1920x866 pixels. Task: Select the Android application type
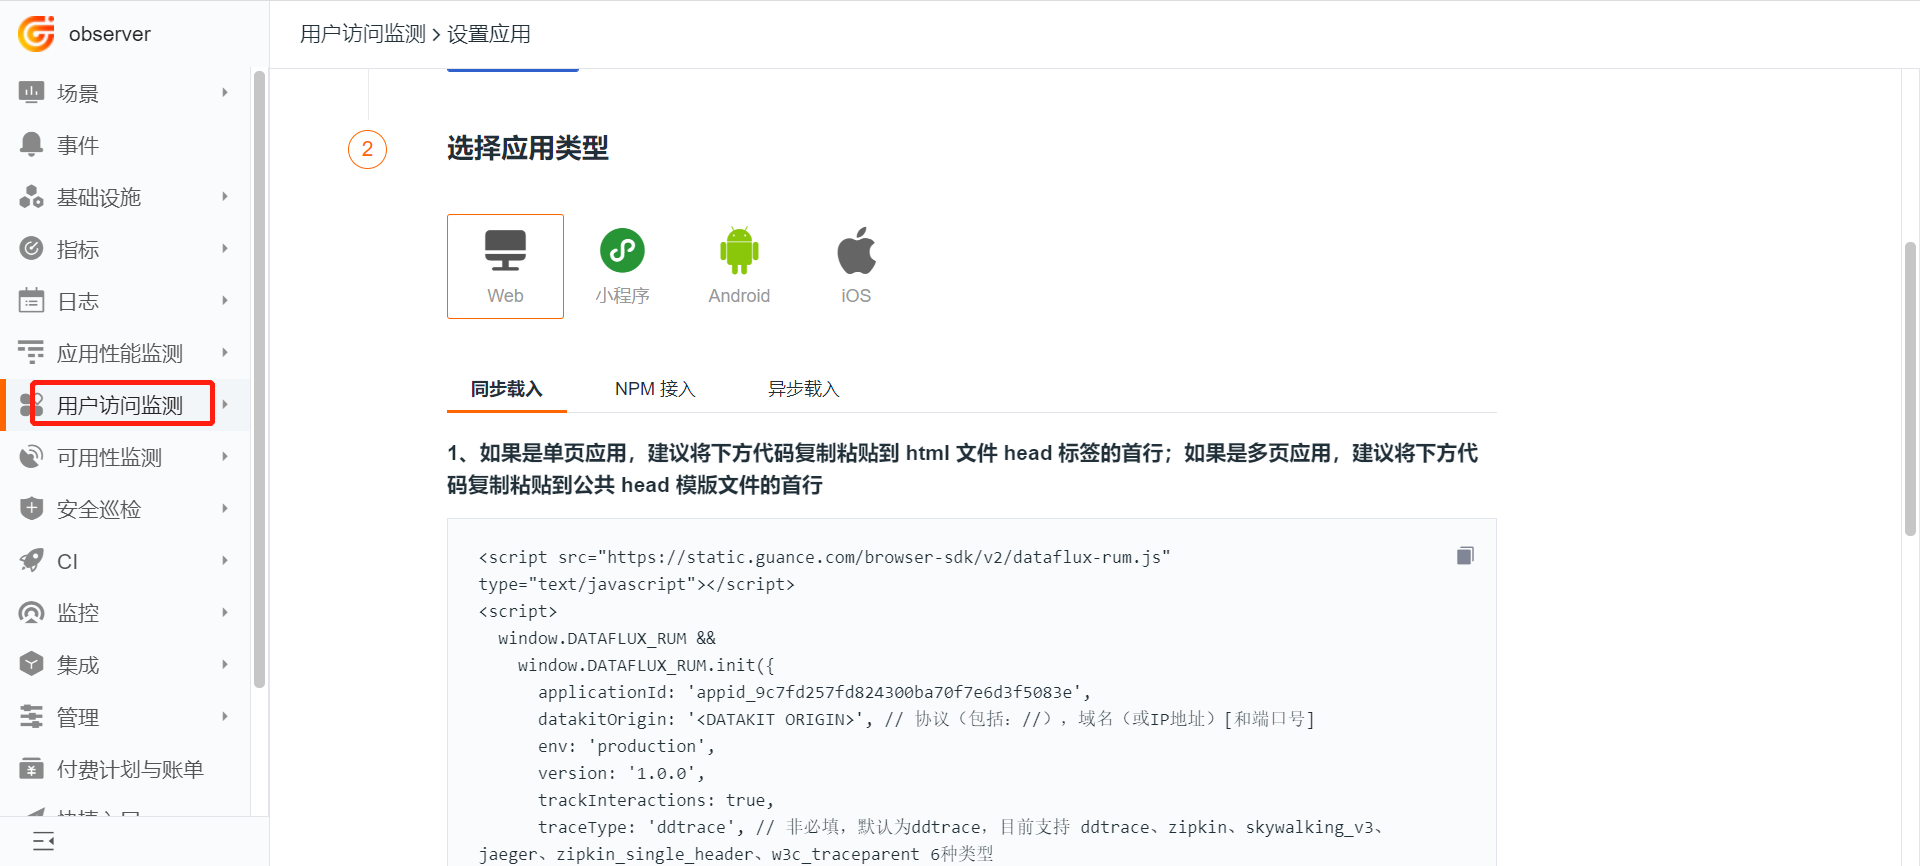739,266
